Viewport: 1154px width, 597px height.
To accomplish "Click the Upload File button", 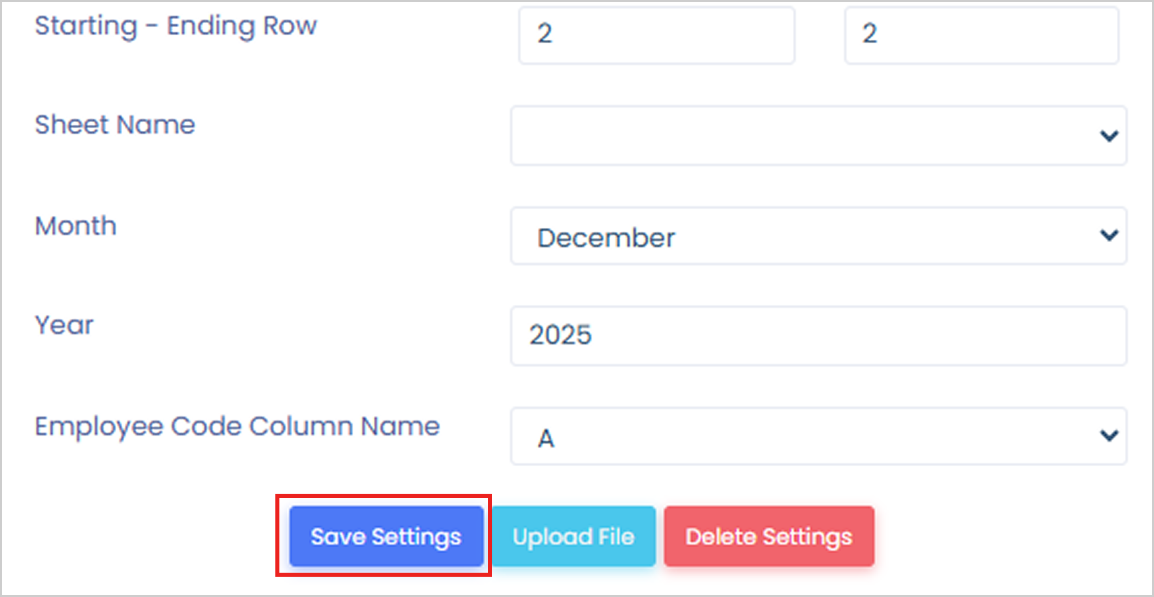I will 573,537.
